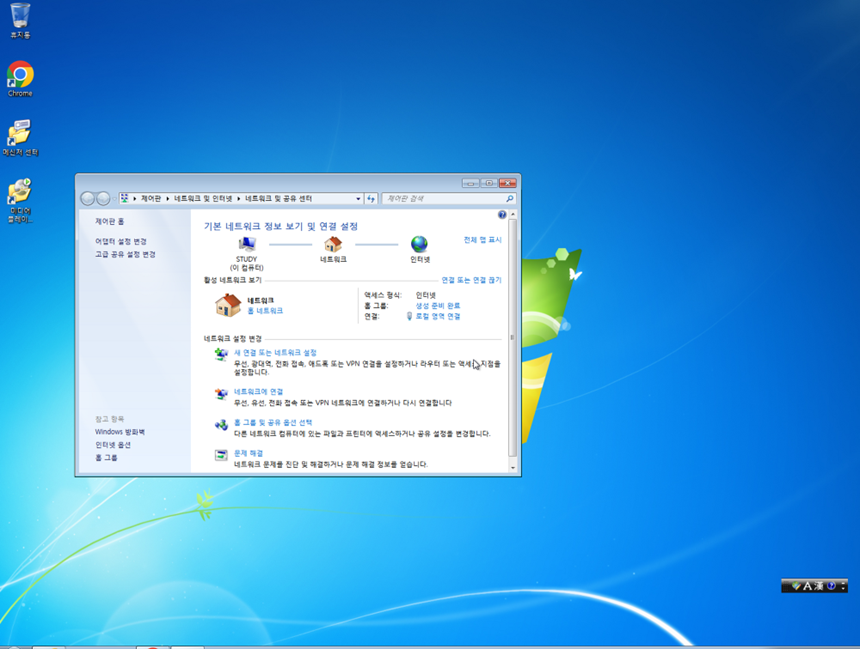Click the scrollbar up arrow in the window
The width and height of the screenshot is (860, 649).
pyautogui.click(x=513, y=215)
